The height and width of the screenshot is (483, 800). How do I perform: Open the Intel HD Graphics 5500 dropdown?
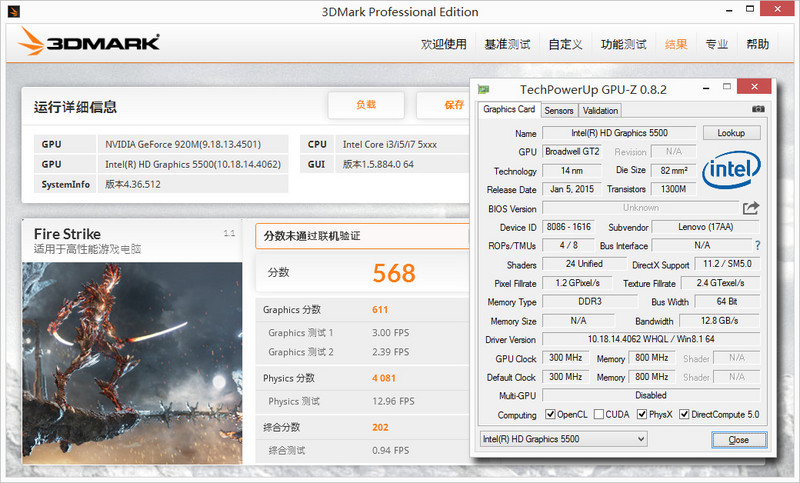click(563, 439)
